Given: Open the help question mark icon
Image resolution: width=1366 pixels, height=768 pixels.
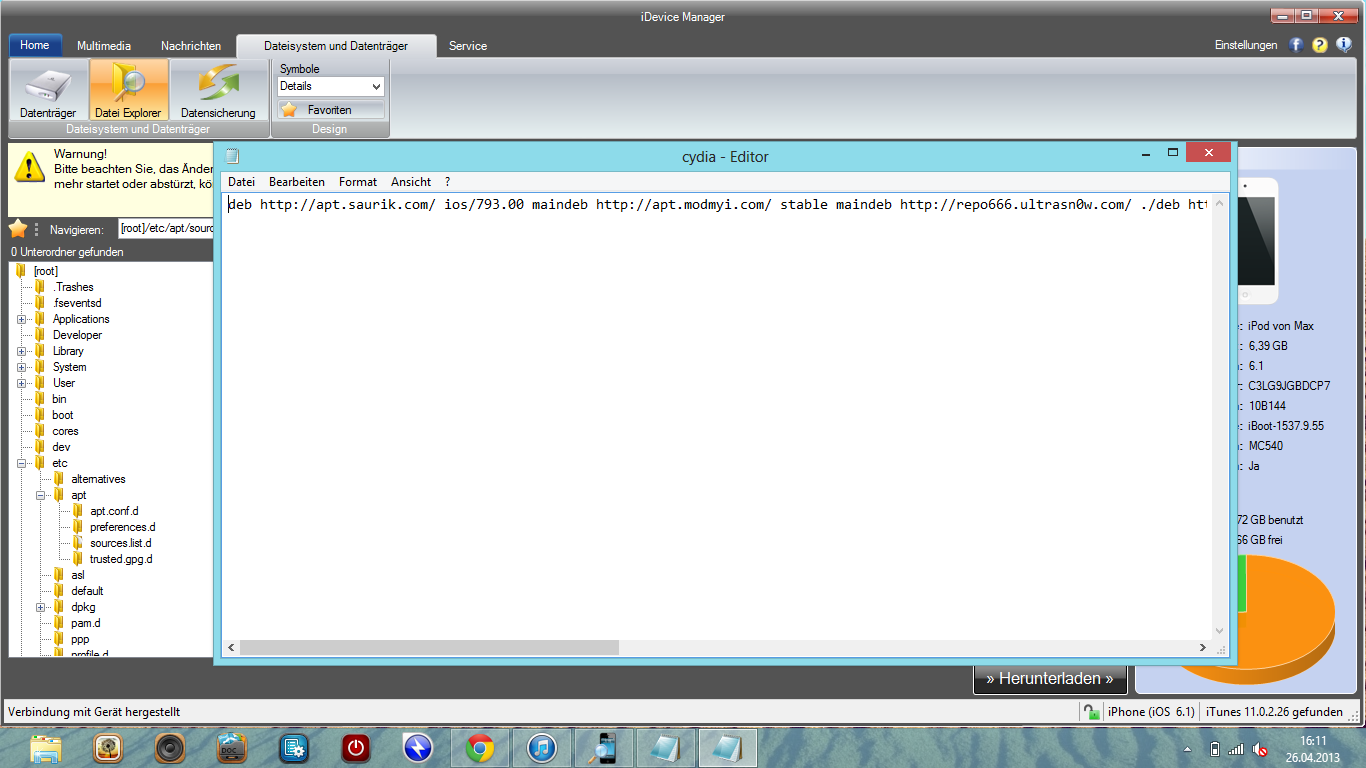Looking at the screenshot, I should pos(1320,45).
